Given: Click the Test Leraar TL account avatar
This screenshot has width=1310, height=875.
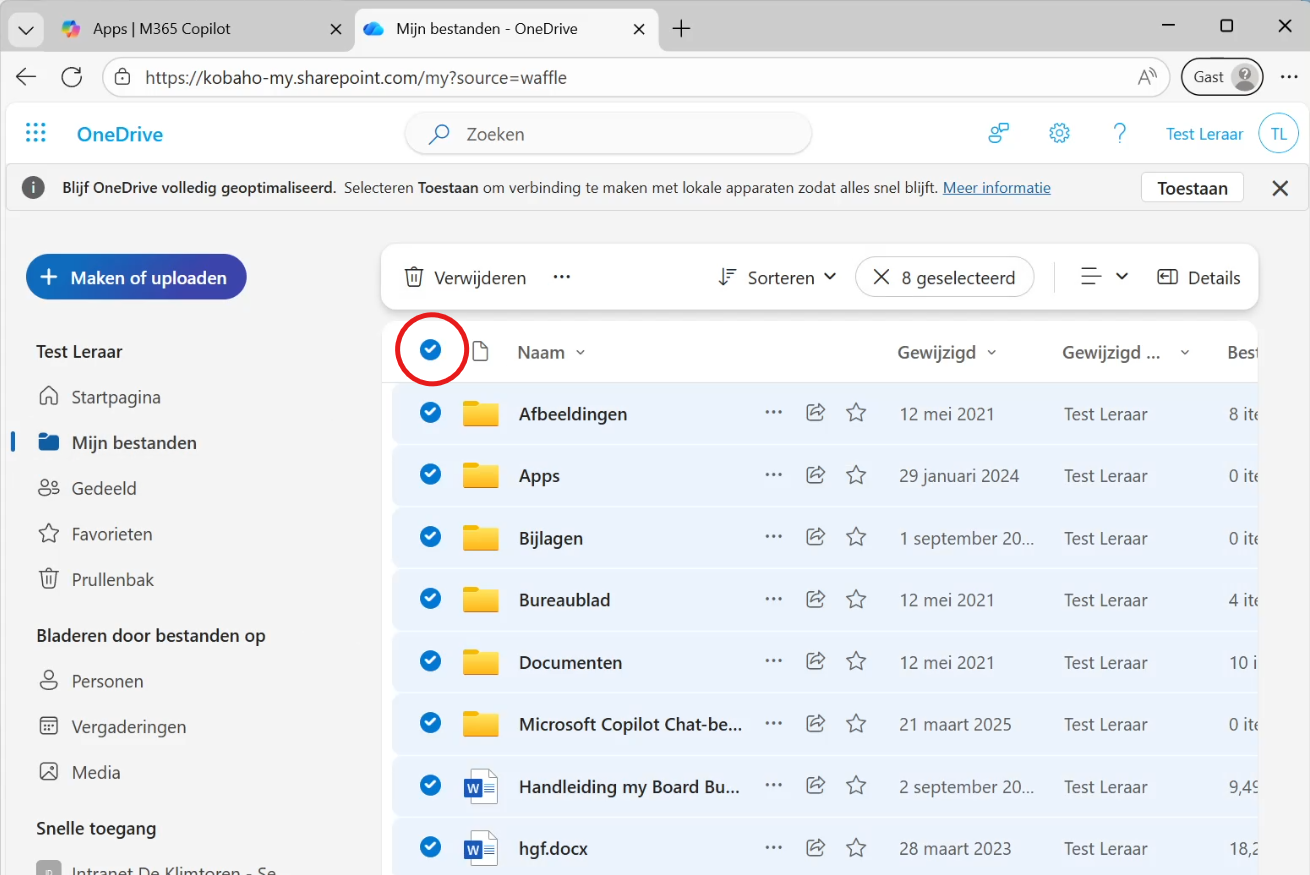Looking at the screenshot, I should pos(1277,134).
